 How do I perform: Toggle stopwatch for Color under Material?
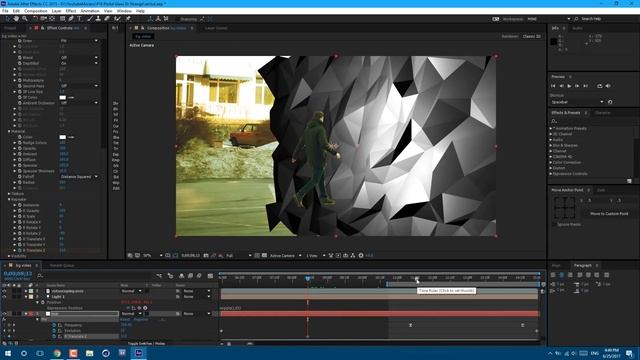click(x=20, y=137)
